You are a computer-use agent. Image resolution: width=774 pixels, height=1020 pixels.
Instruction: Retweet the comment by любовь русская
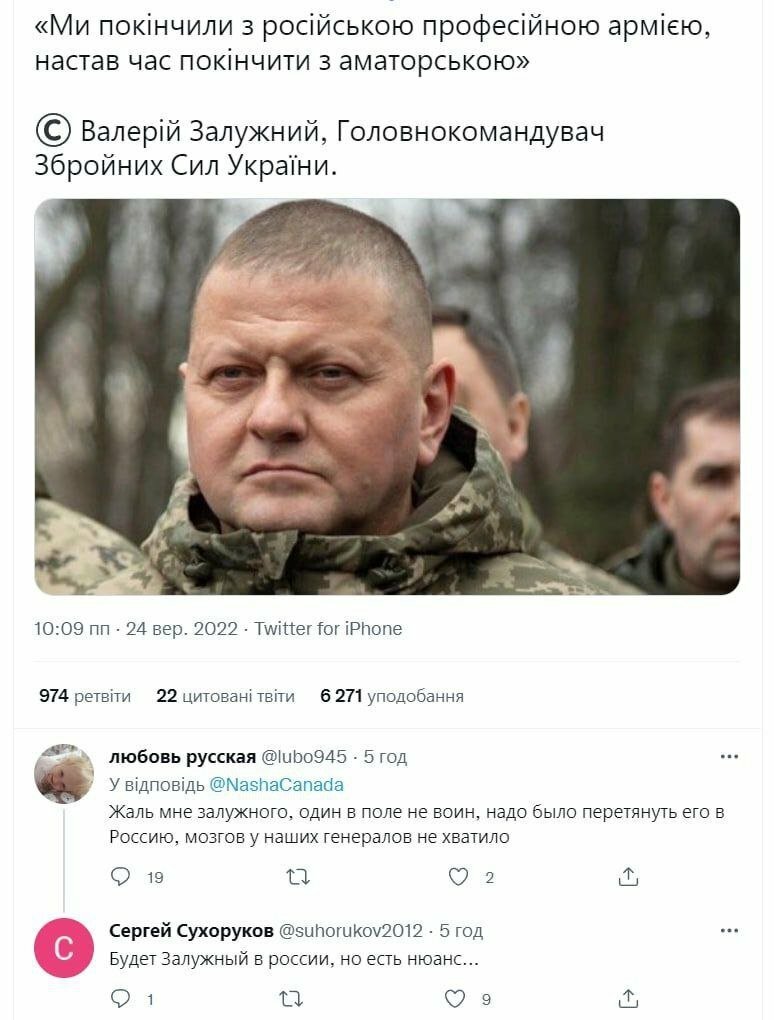coord(298,878)
